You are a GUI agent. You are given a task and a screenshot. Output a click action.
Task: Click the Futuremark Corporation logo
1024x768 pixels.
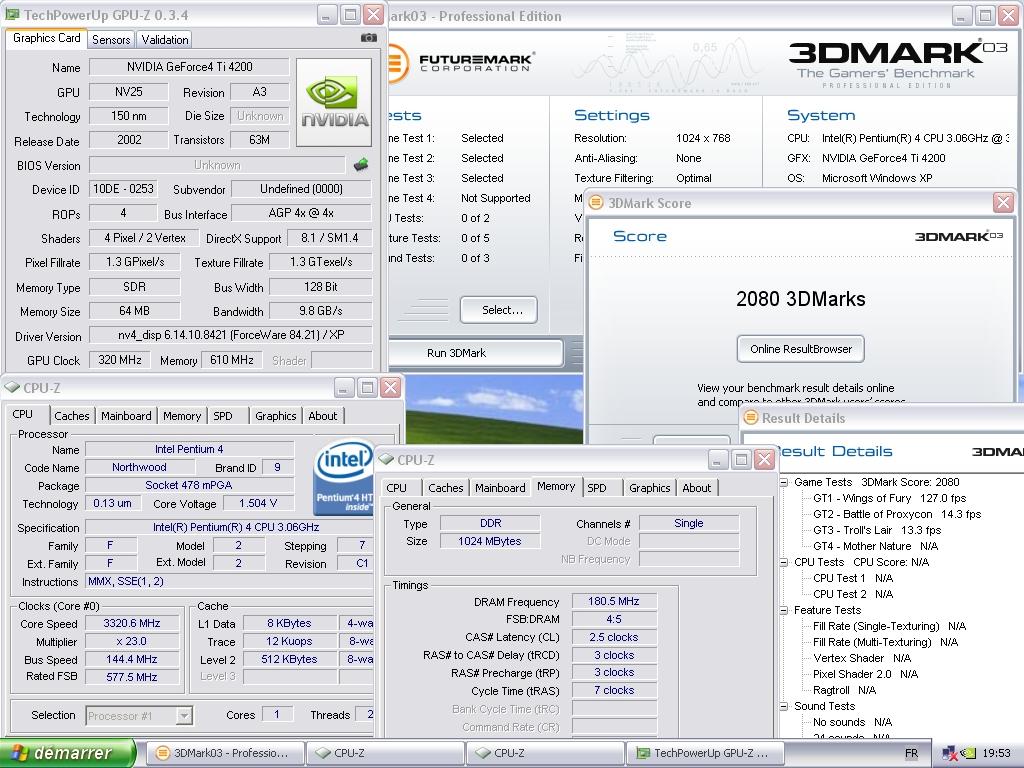coord(462,63)
